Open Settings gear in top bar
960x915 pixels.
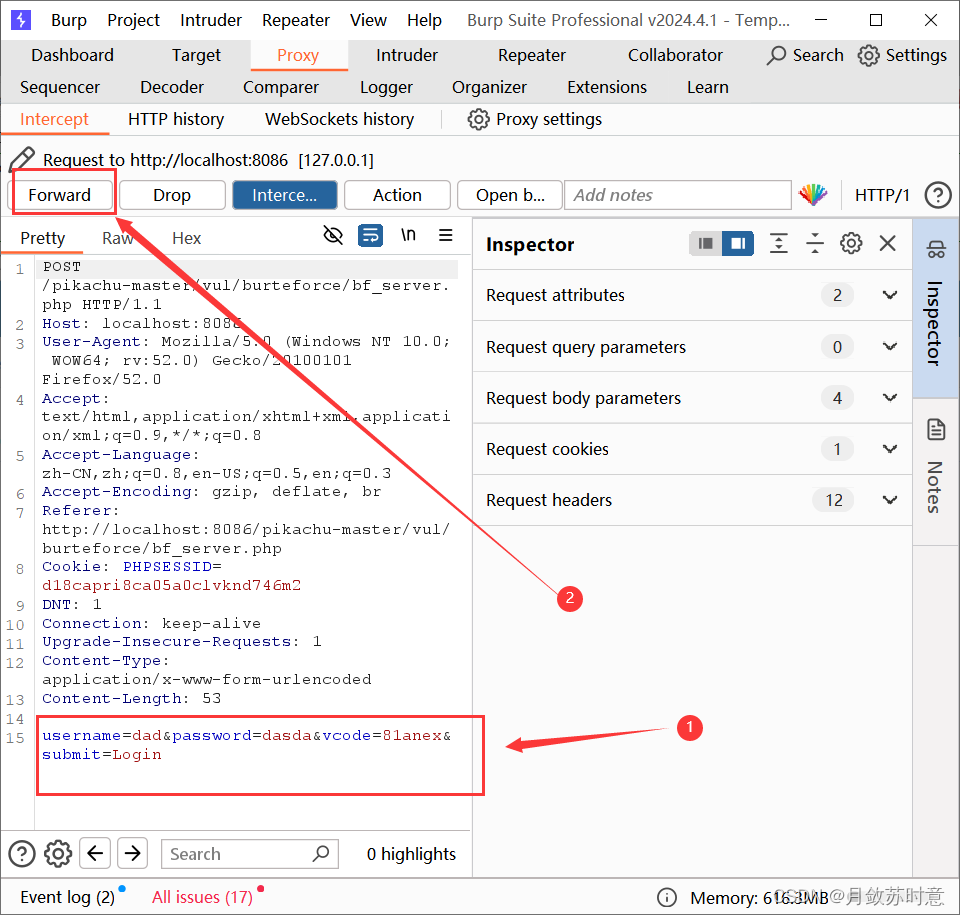coord(868,55)
